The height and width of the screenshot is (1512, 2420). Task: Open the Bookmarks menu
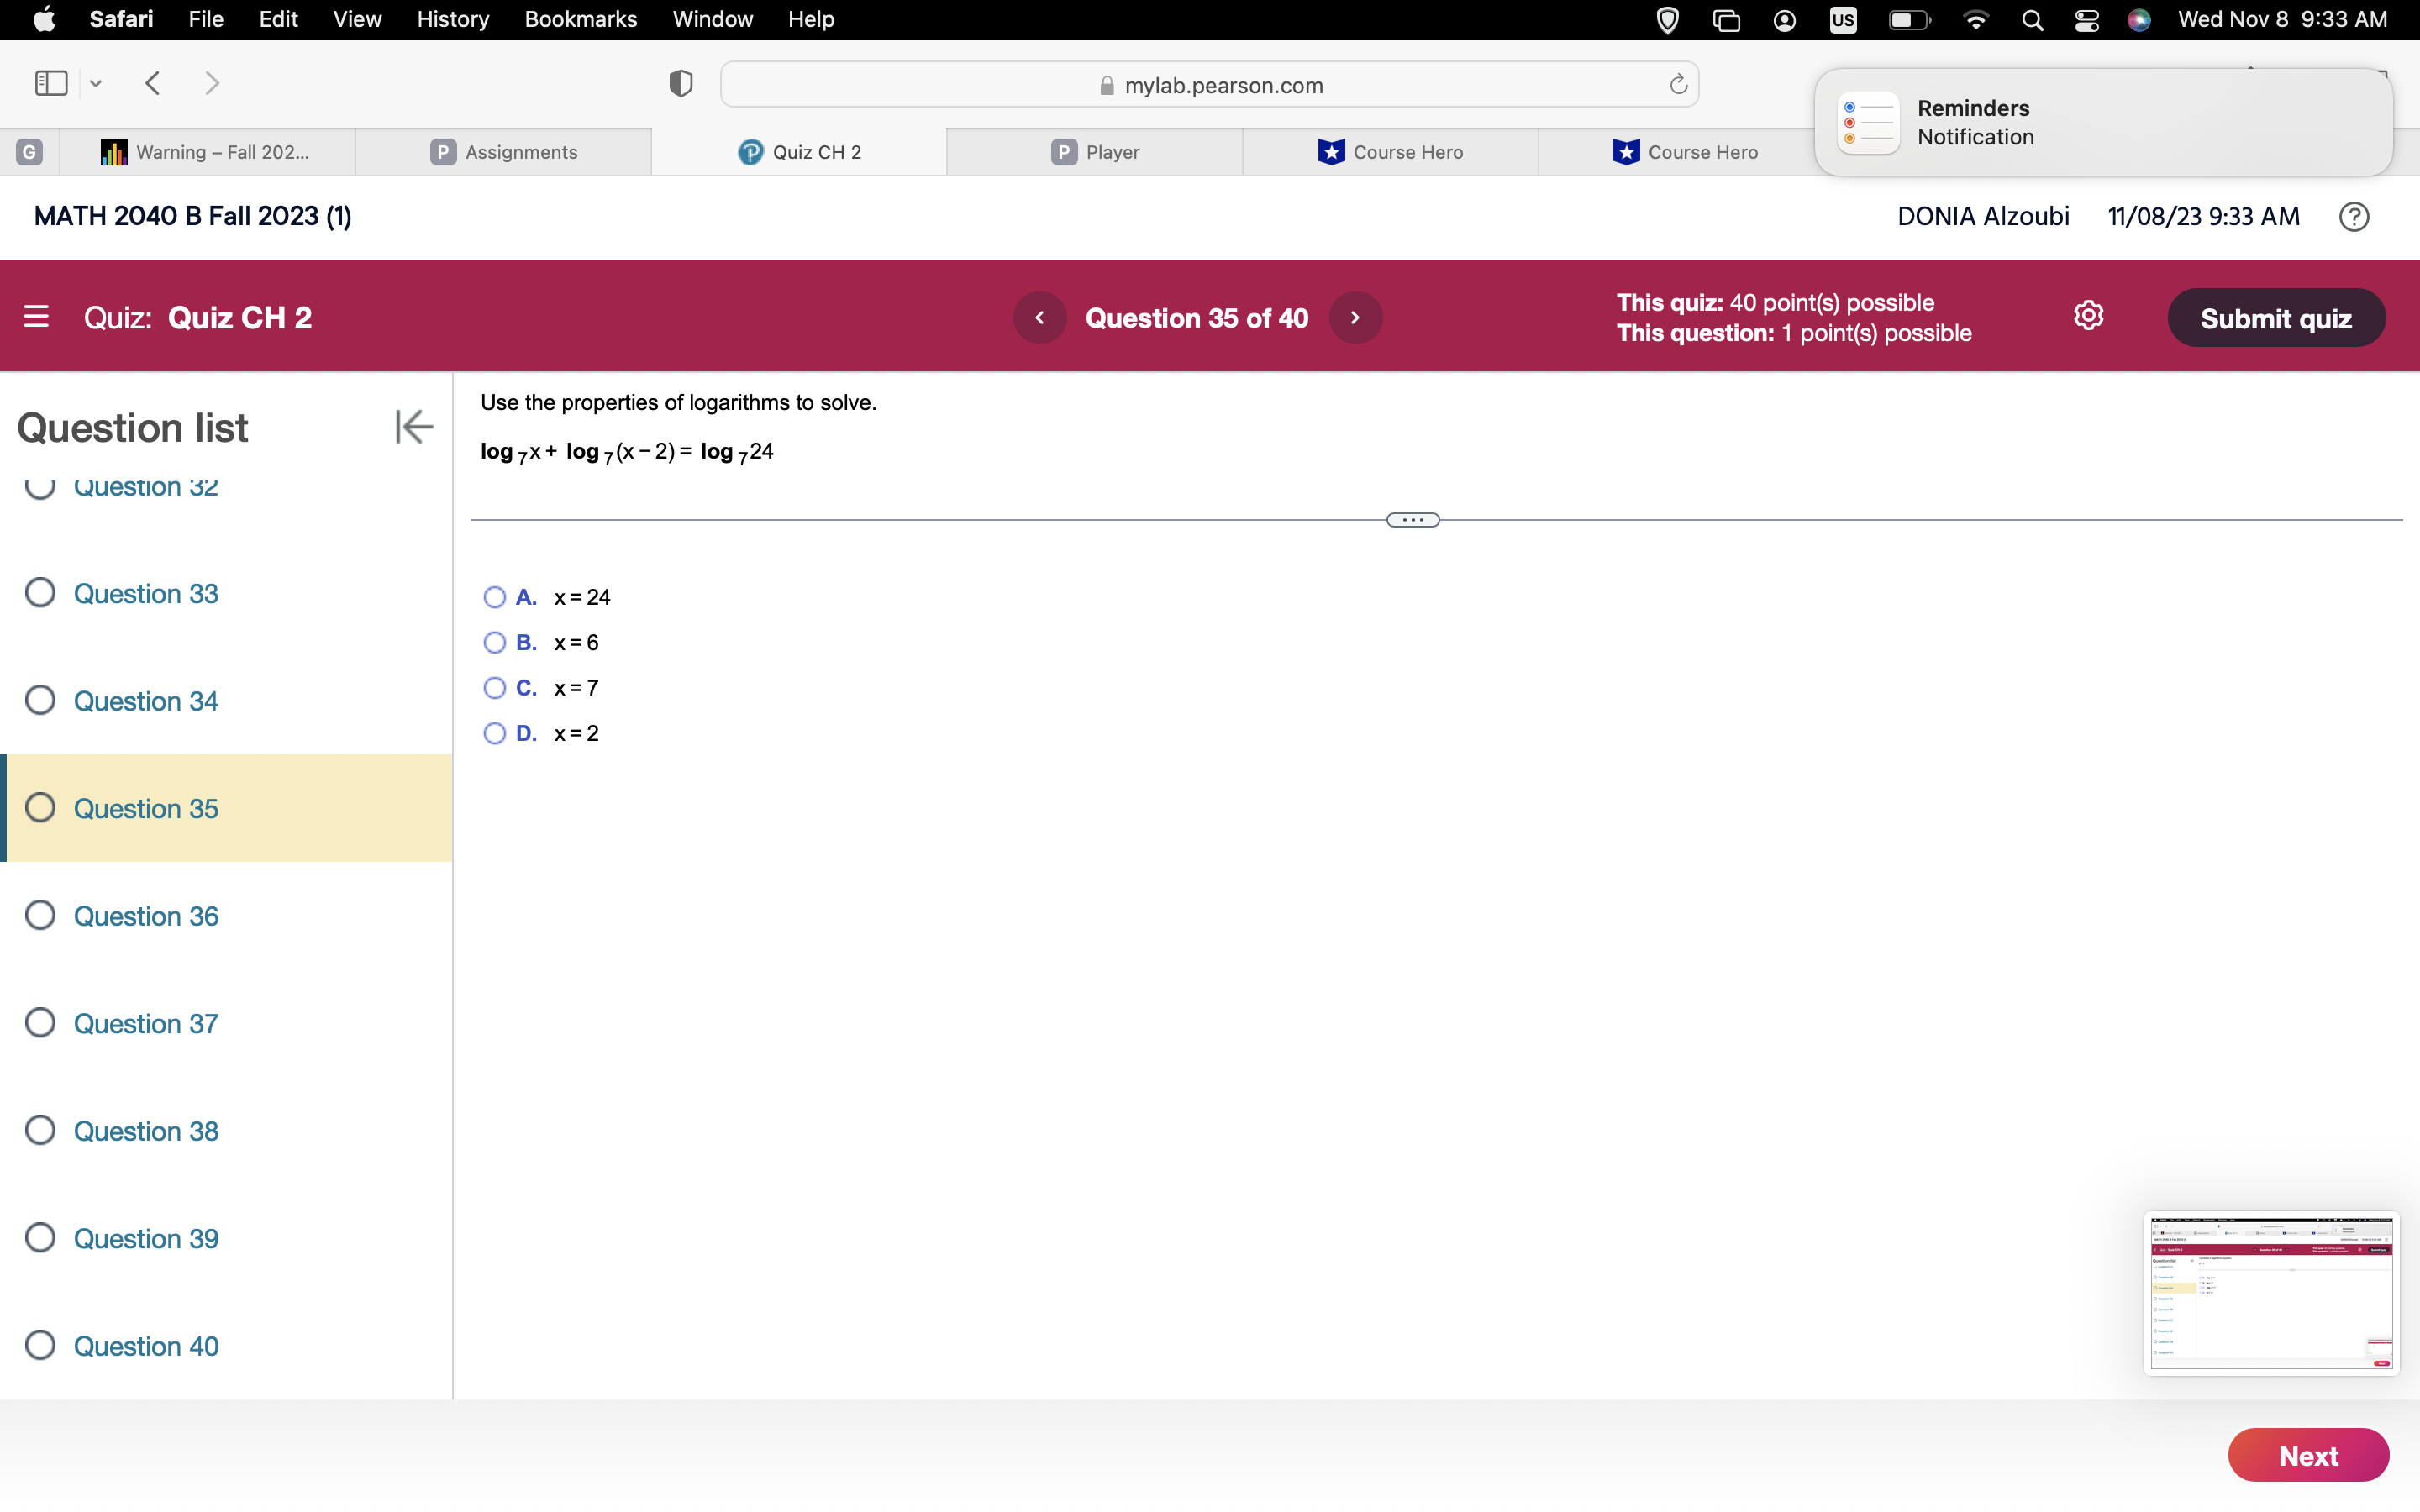(580, 19)
